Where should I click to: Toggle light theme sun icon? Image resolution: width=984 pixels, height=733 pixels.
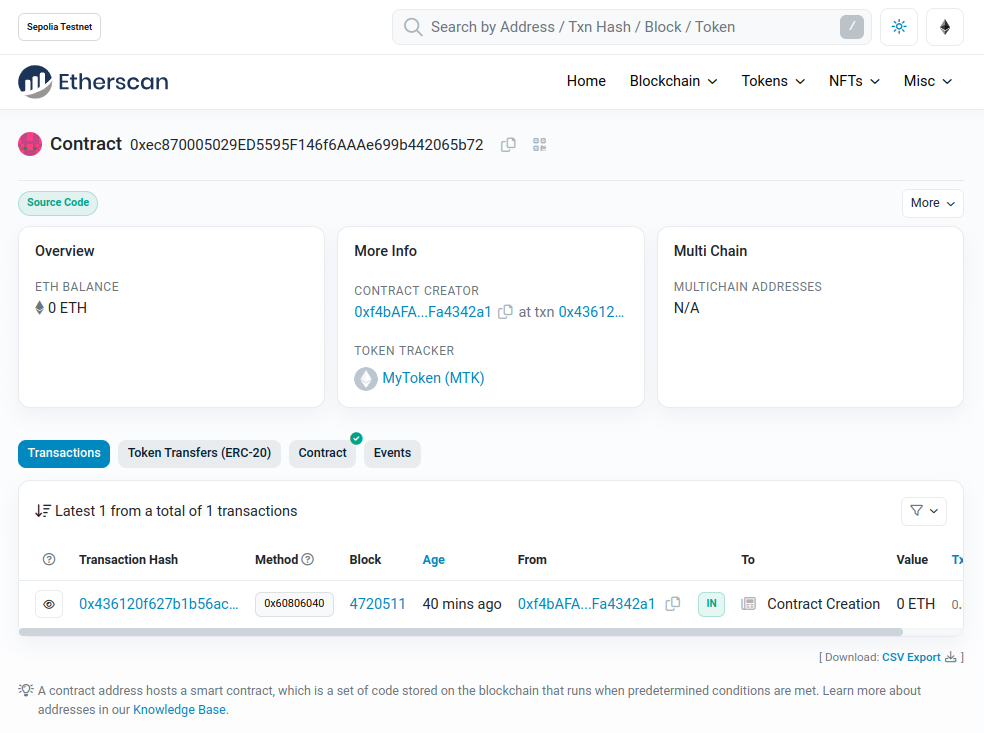(x=899, y=27)
